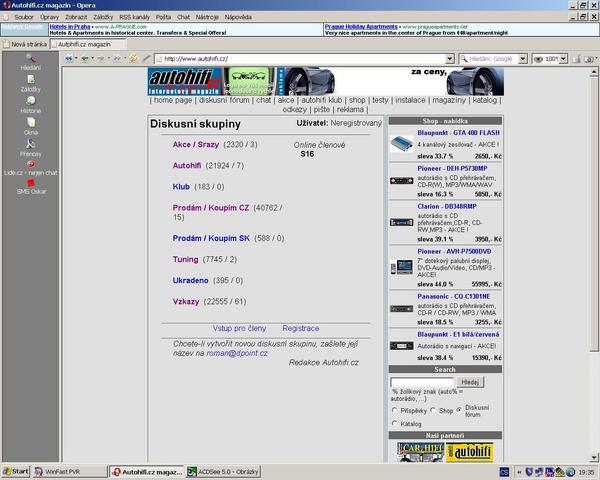Screen dimensions: 600x480
Task: Open the rightmost toolbar button dropdown arrow
Action: (x=596, y=59)
